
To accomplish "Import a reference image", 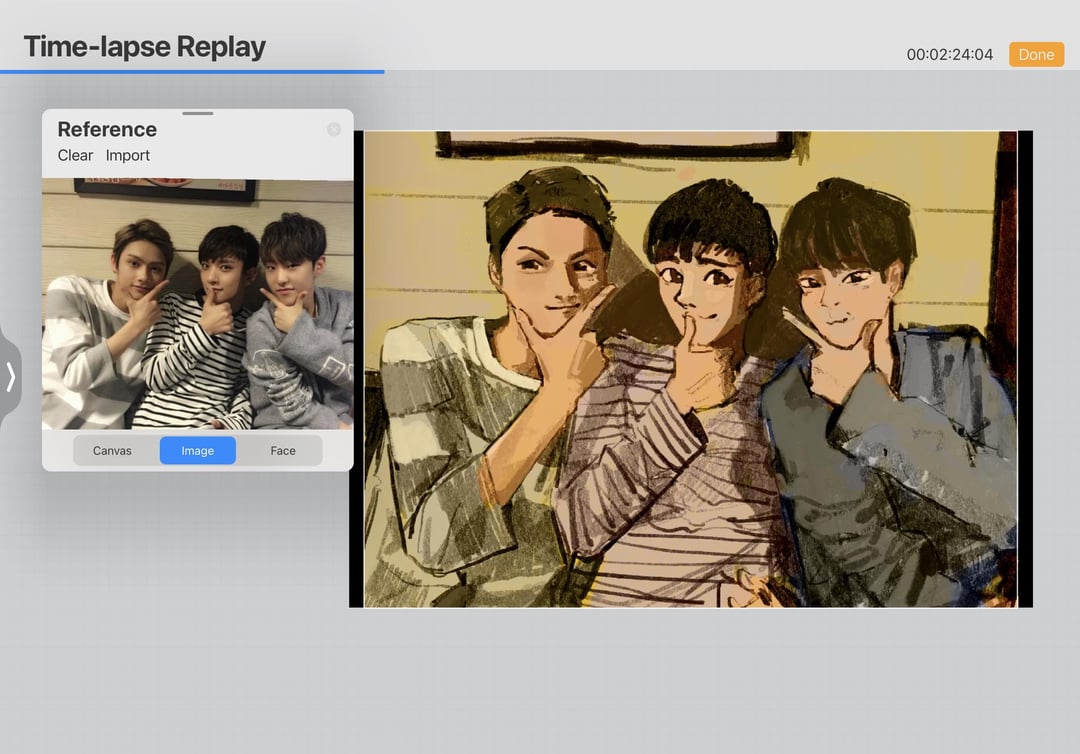I will tap(127, 156).
